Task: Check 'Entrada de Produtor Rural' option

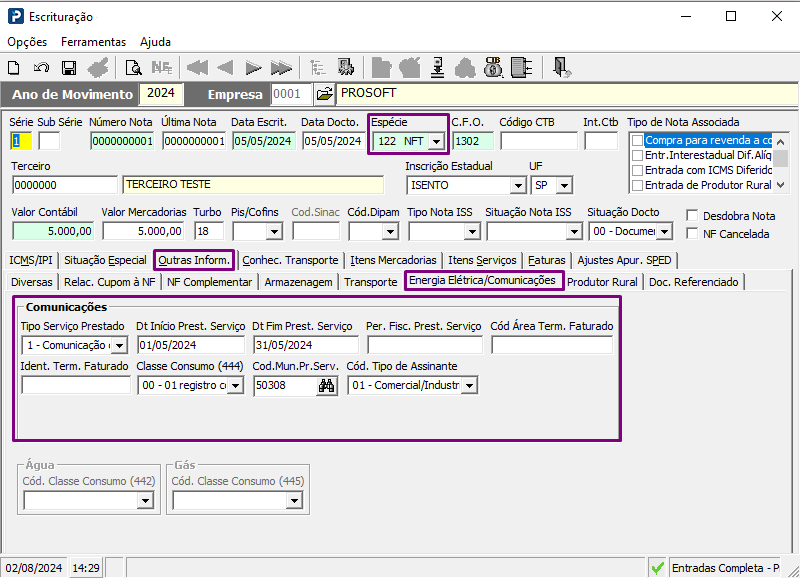Action: coord(637,185)
